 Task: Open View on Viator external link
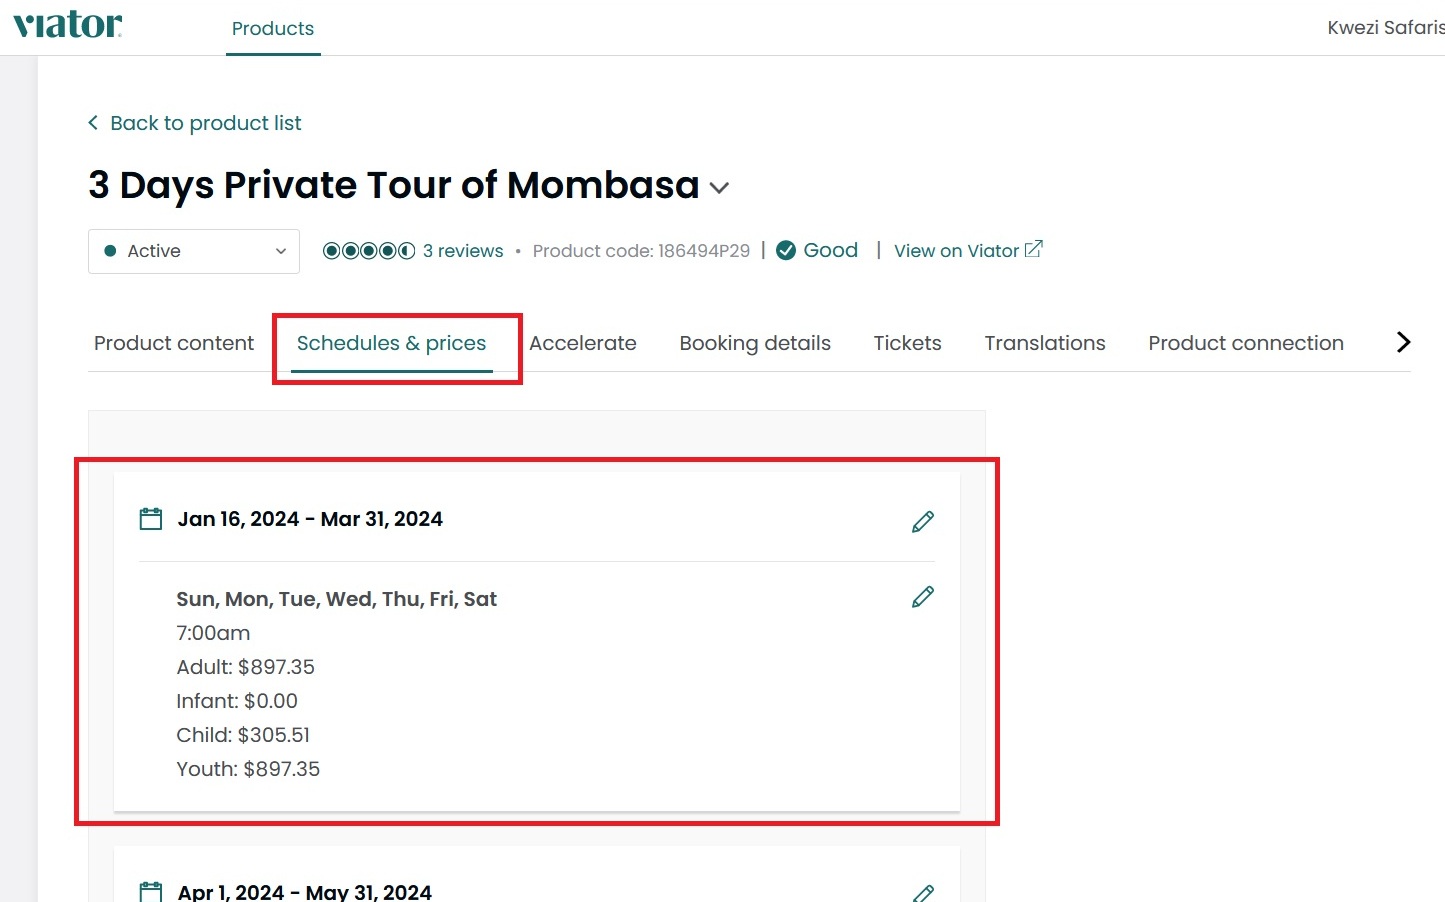point(967,251)
